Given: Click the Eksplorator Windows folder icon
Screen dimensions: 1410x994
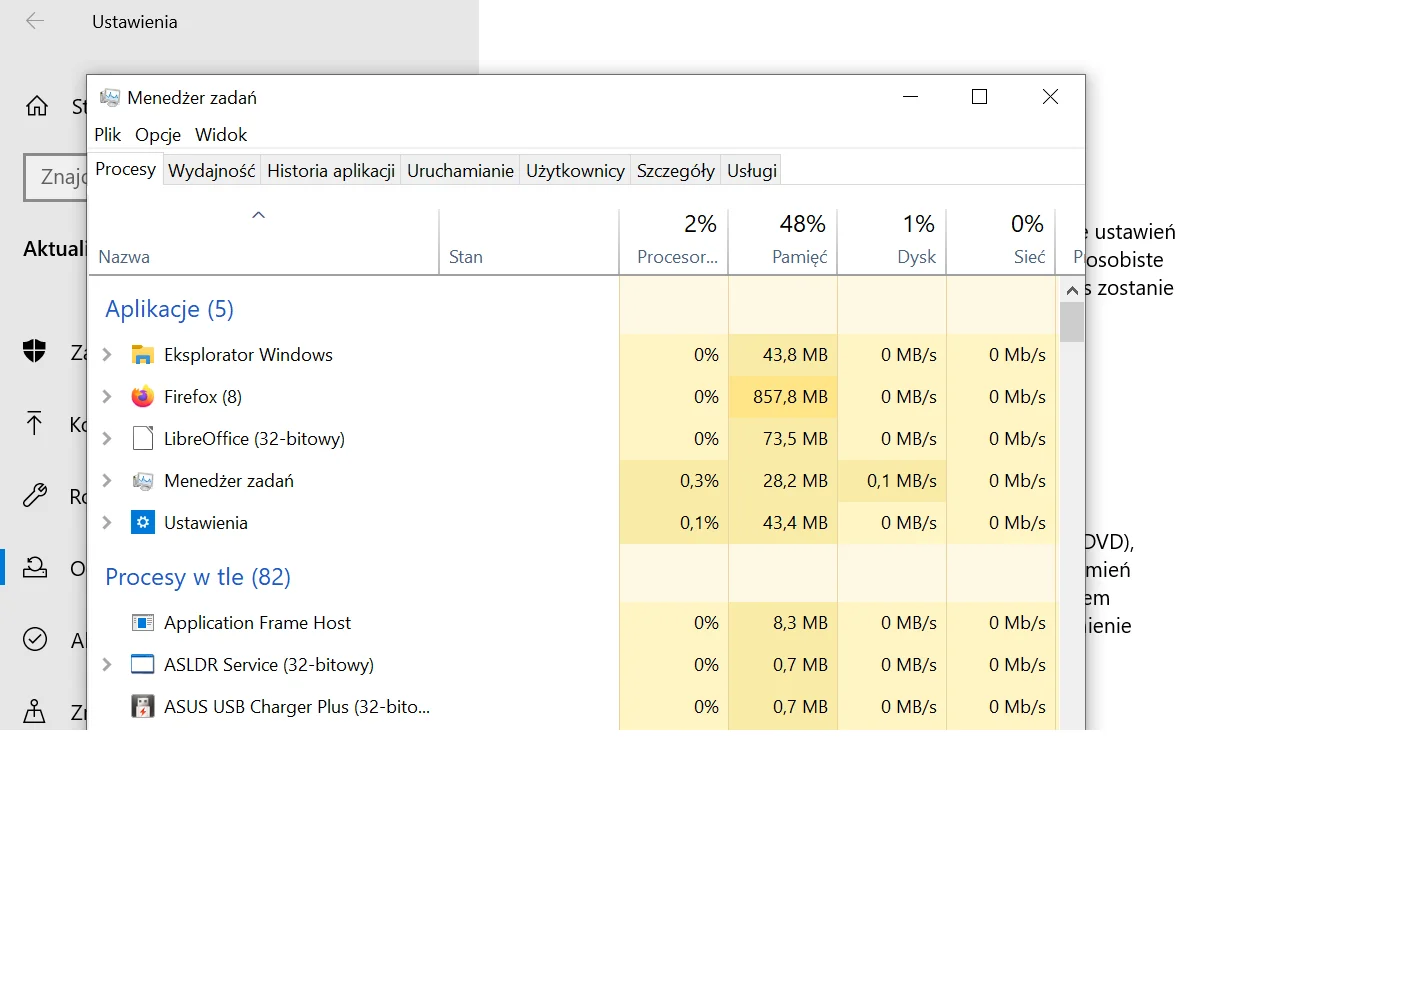Looking at the screenshot, I should pyautogui.click(x=143, y=355).
